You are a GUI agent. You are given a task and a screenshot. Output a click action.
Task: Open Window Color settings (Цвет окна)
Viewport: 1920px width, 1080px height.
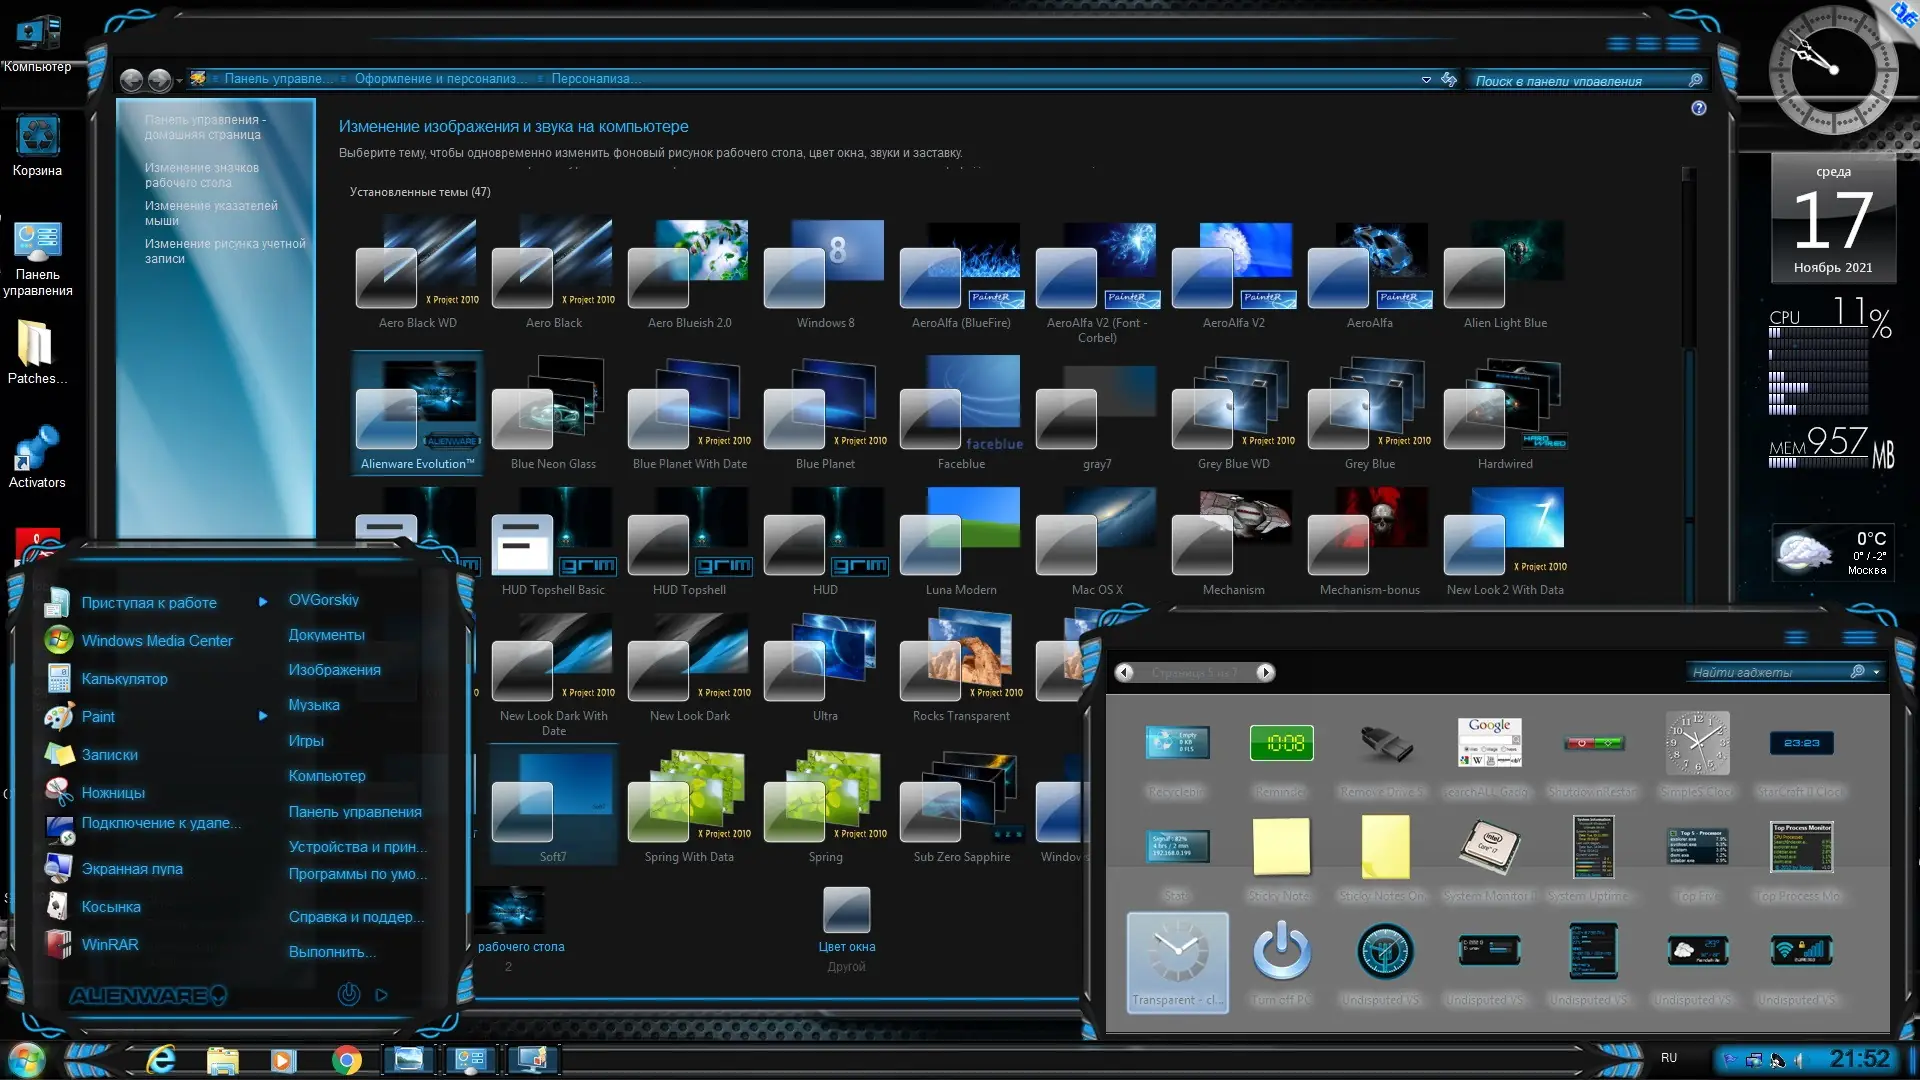(x=846, y=920)
